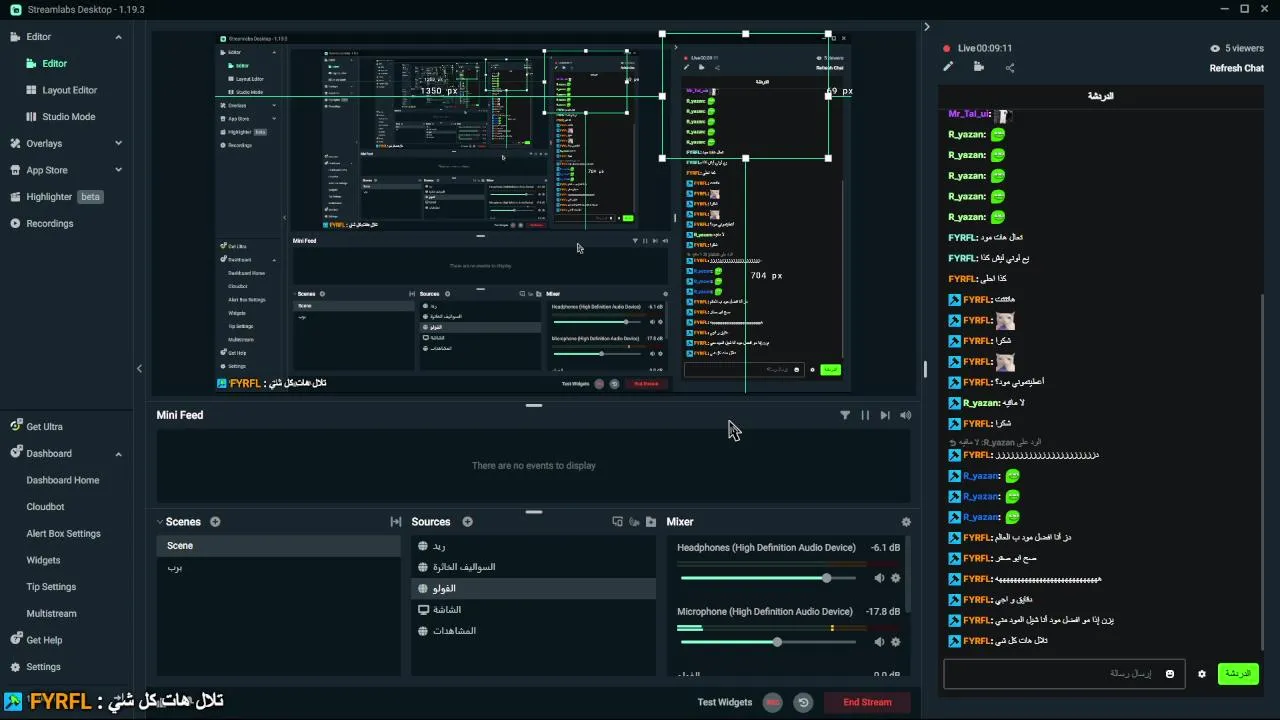Collapse the Editor sidebar section
The height and width of the screenshot is (720, 1280).
click(x=118, y=37)
